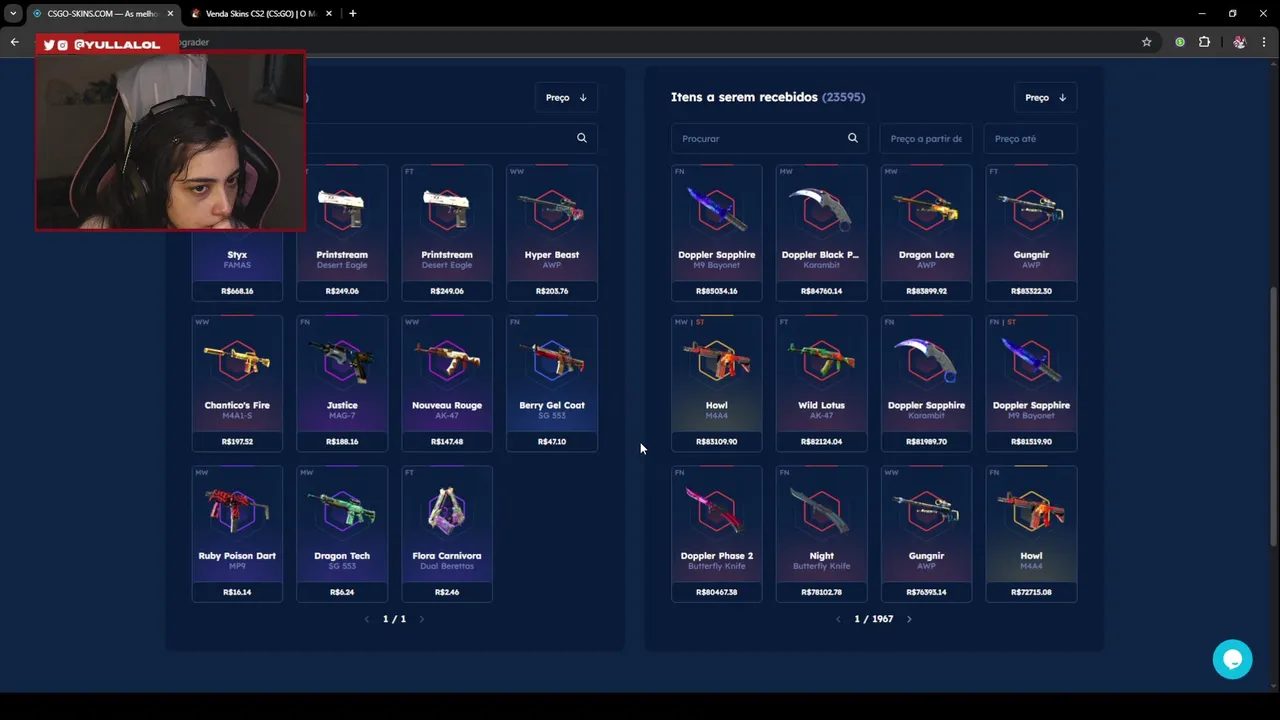This screenshot has height=720, width=1280.
Task: Go to previous page of items to receive
Action: pyautogui.click(x=838, y=619)
